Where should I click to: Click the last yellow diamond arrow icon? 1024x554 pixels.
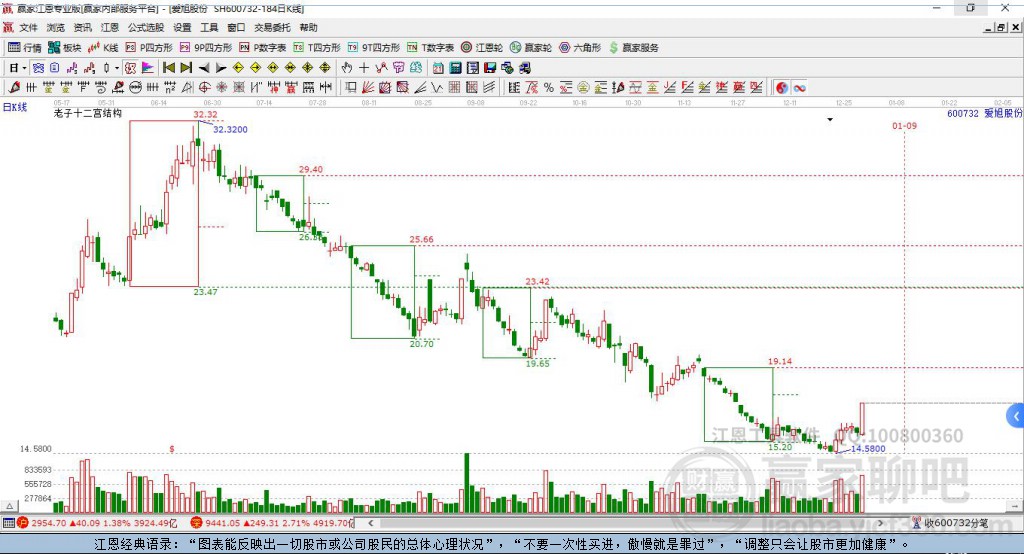(325, 68)
